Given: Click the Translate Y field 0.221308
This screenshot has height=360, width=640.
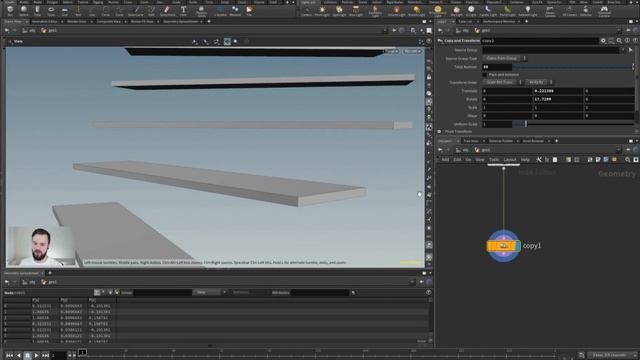Looking at the screenshot, I should 558,91.
